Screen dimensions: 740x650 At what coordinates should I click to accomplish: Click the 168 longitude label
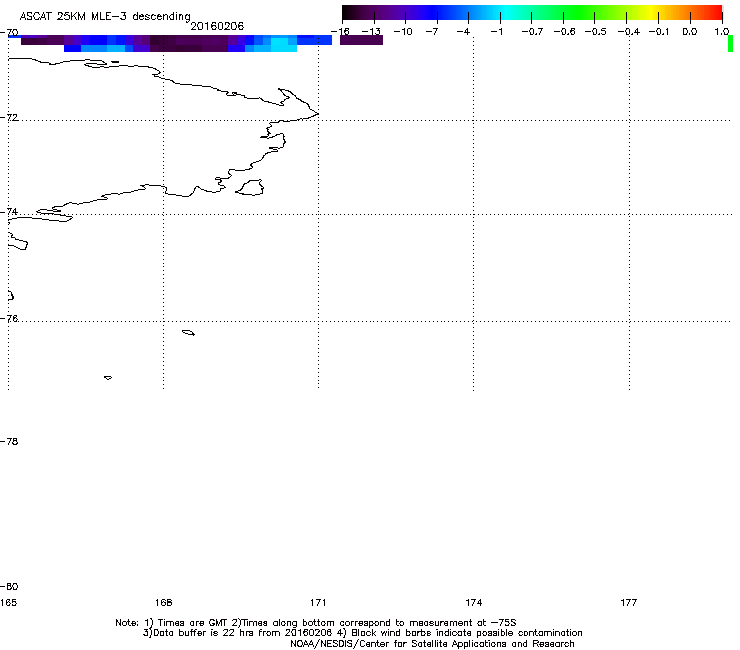163,602
